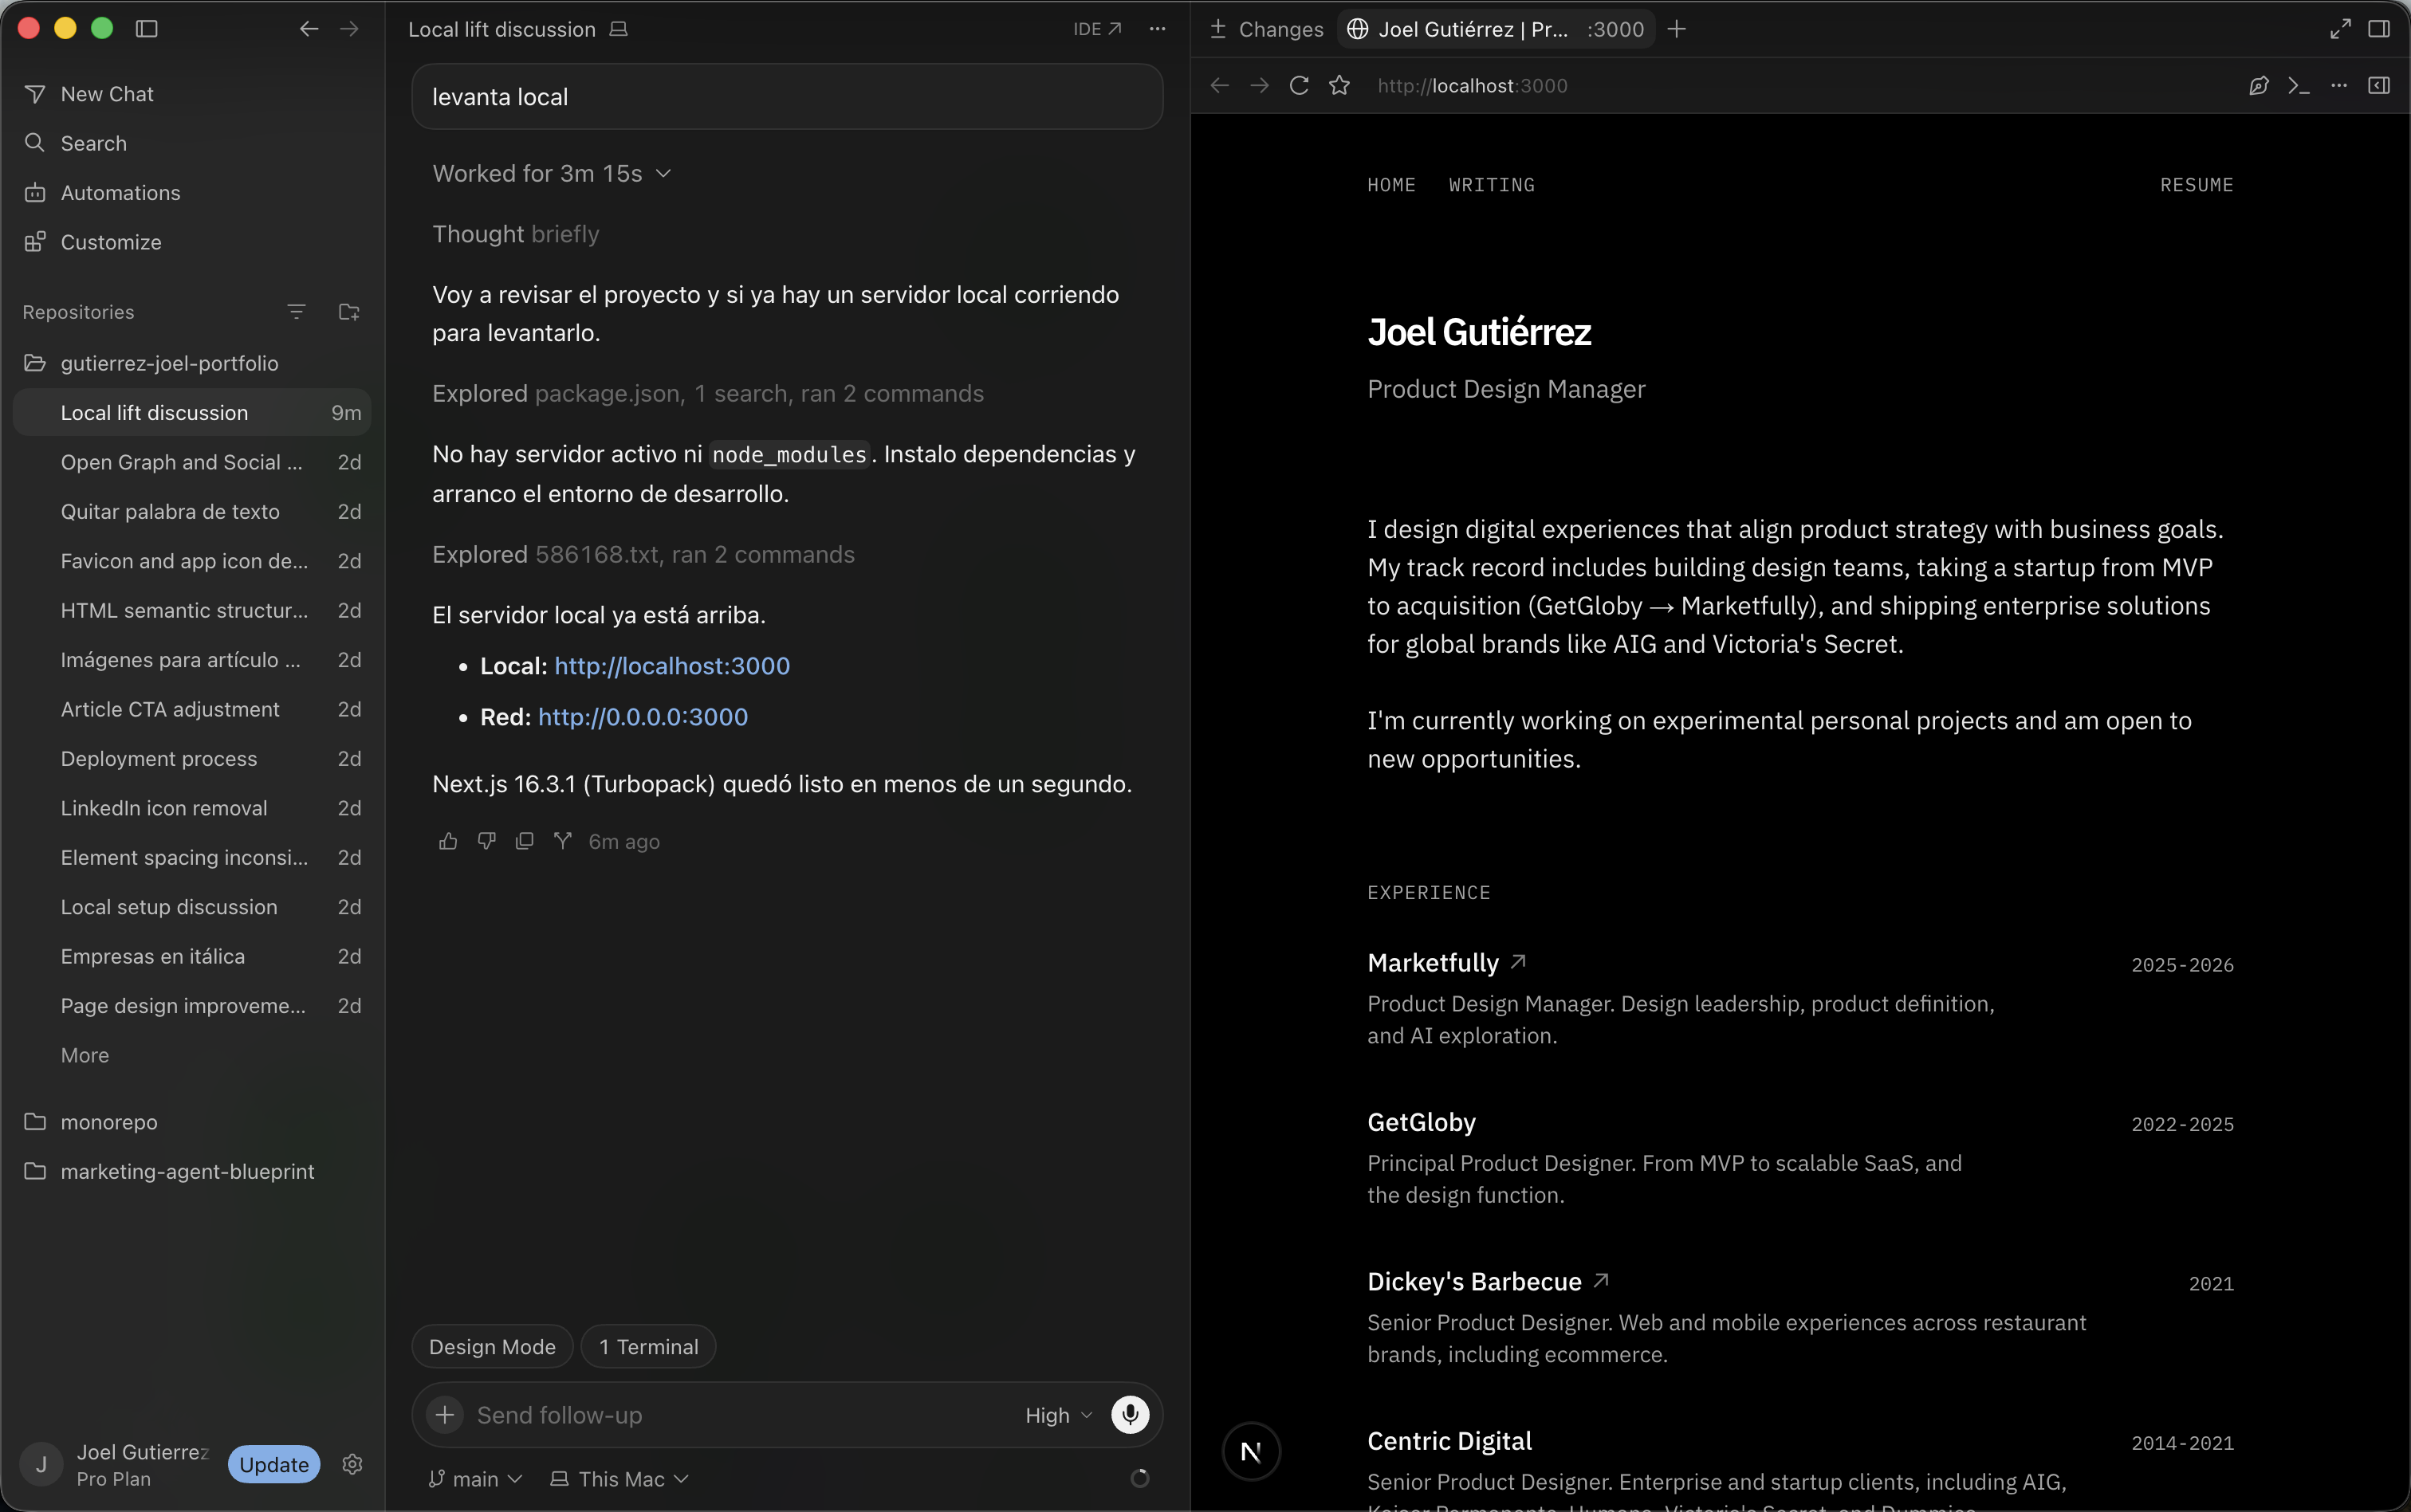
Task: Open the Element spacing inconsistency chat
Action: (192, 858)
